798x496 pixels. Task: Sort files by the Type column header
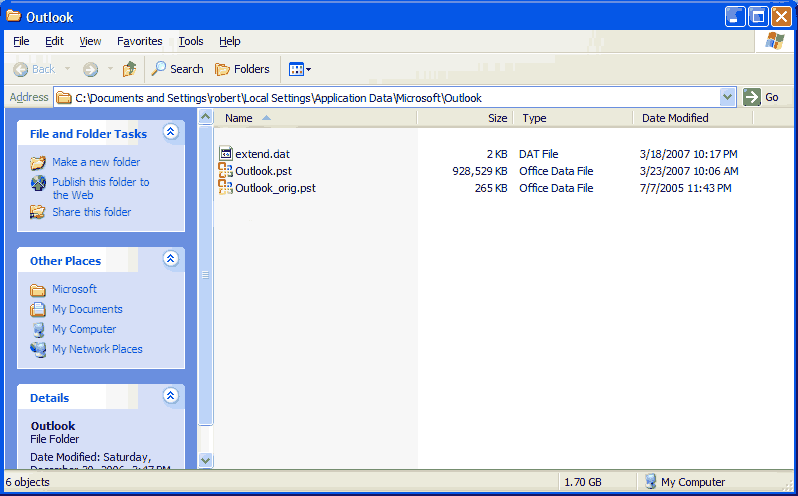[x=573, y=118]
